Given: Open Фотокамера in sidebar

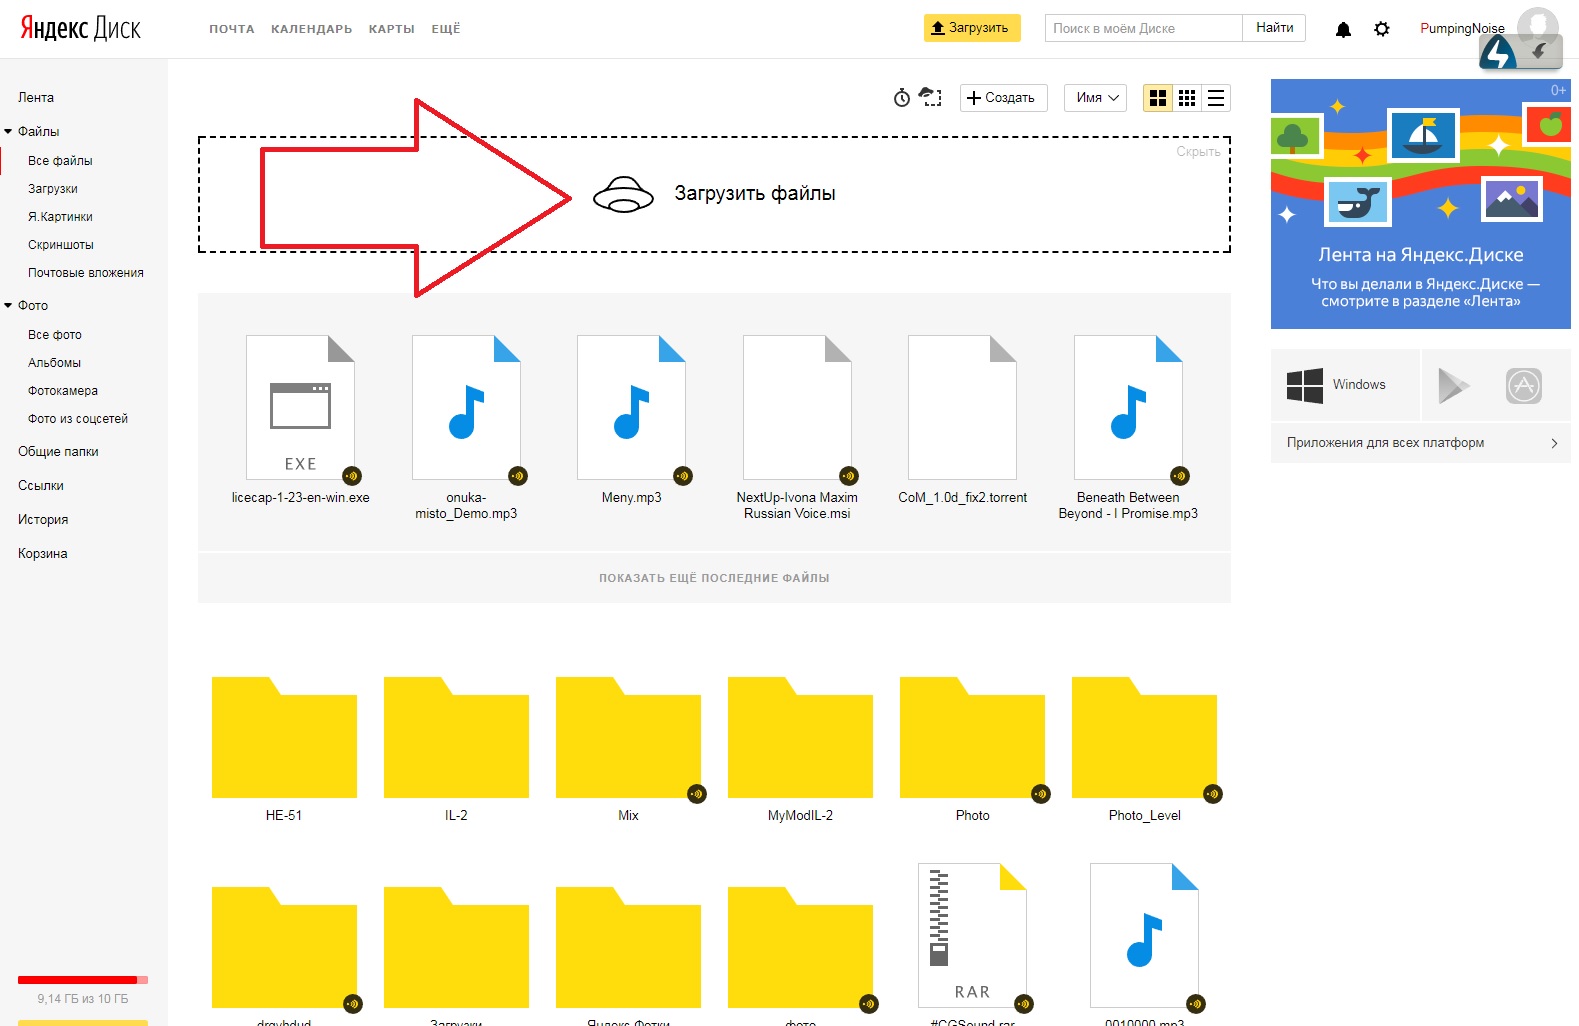Looking at the screenshot, I should coord(63,390).
